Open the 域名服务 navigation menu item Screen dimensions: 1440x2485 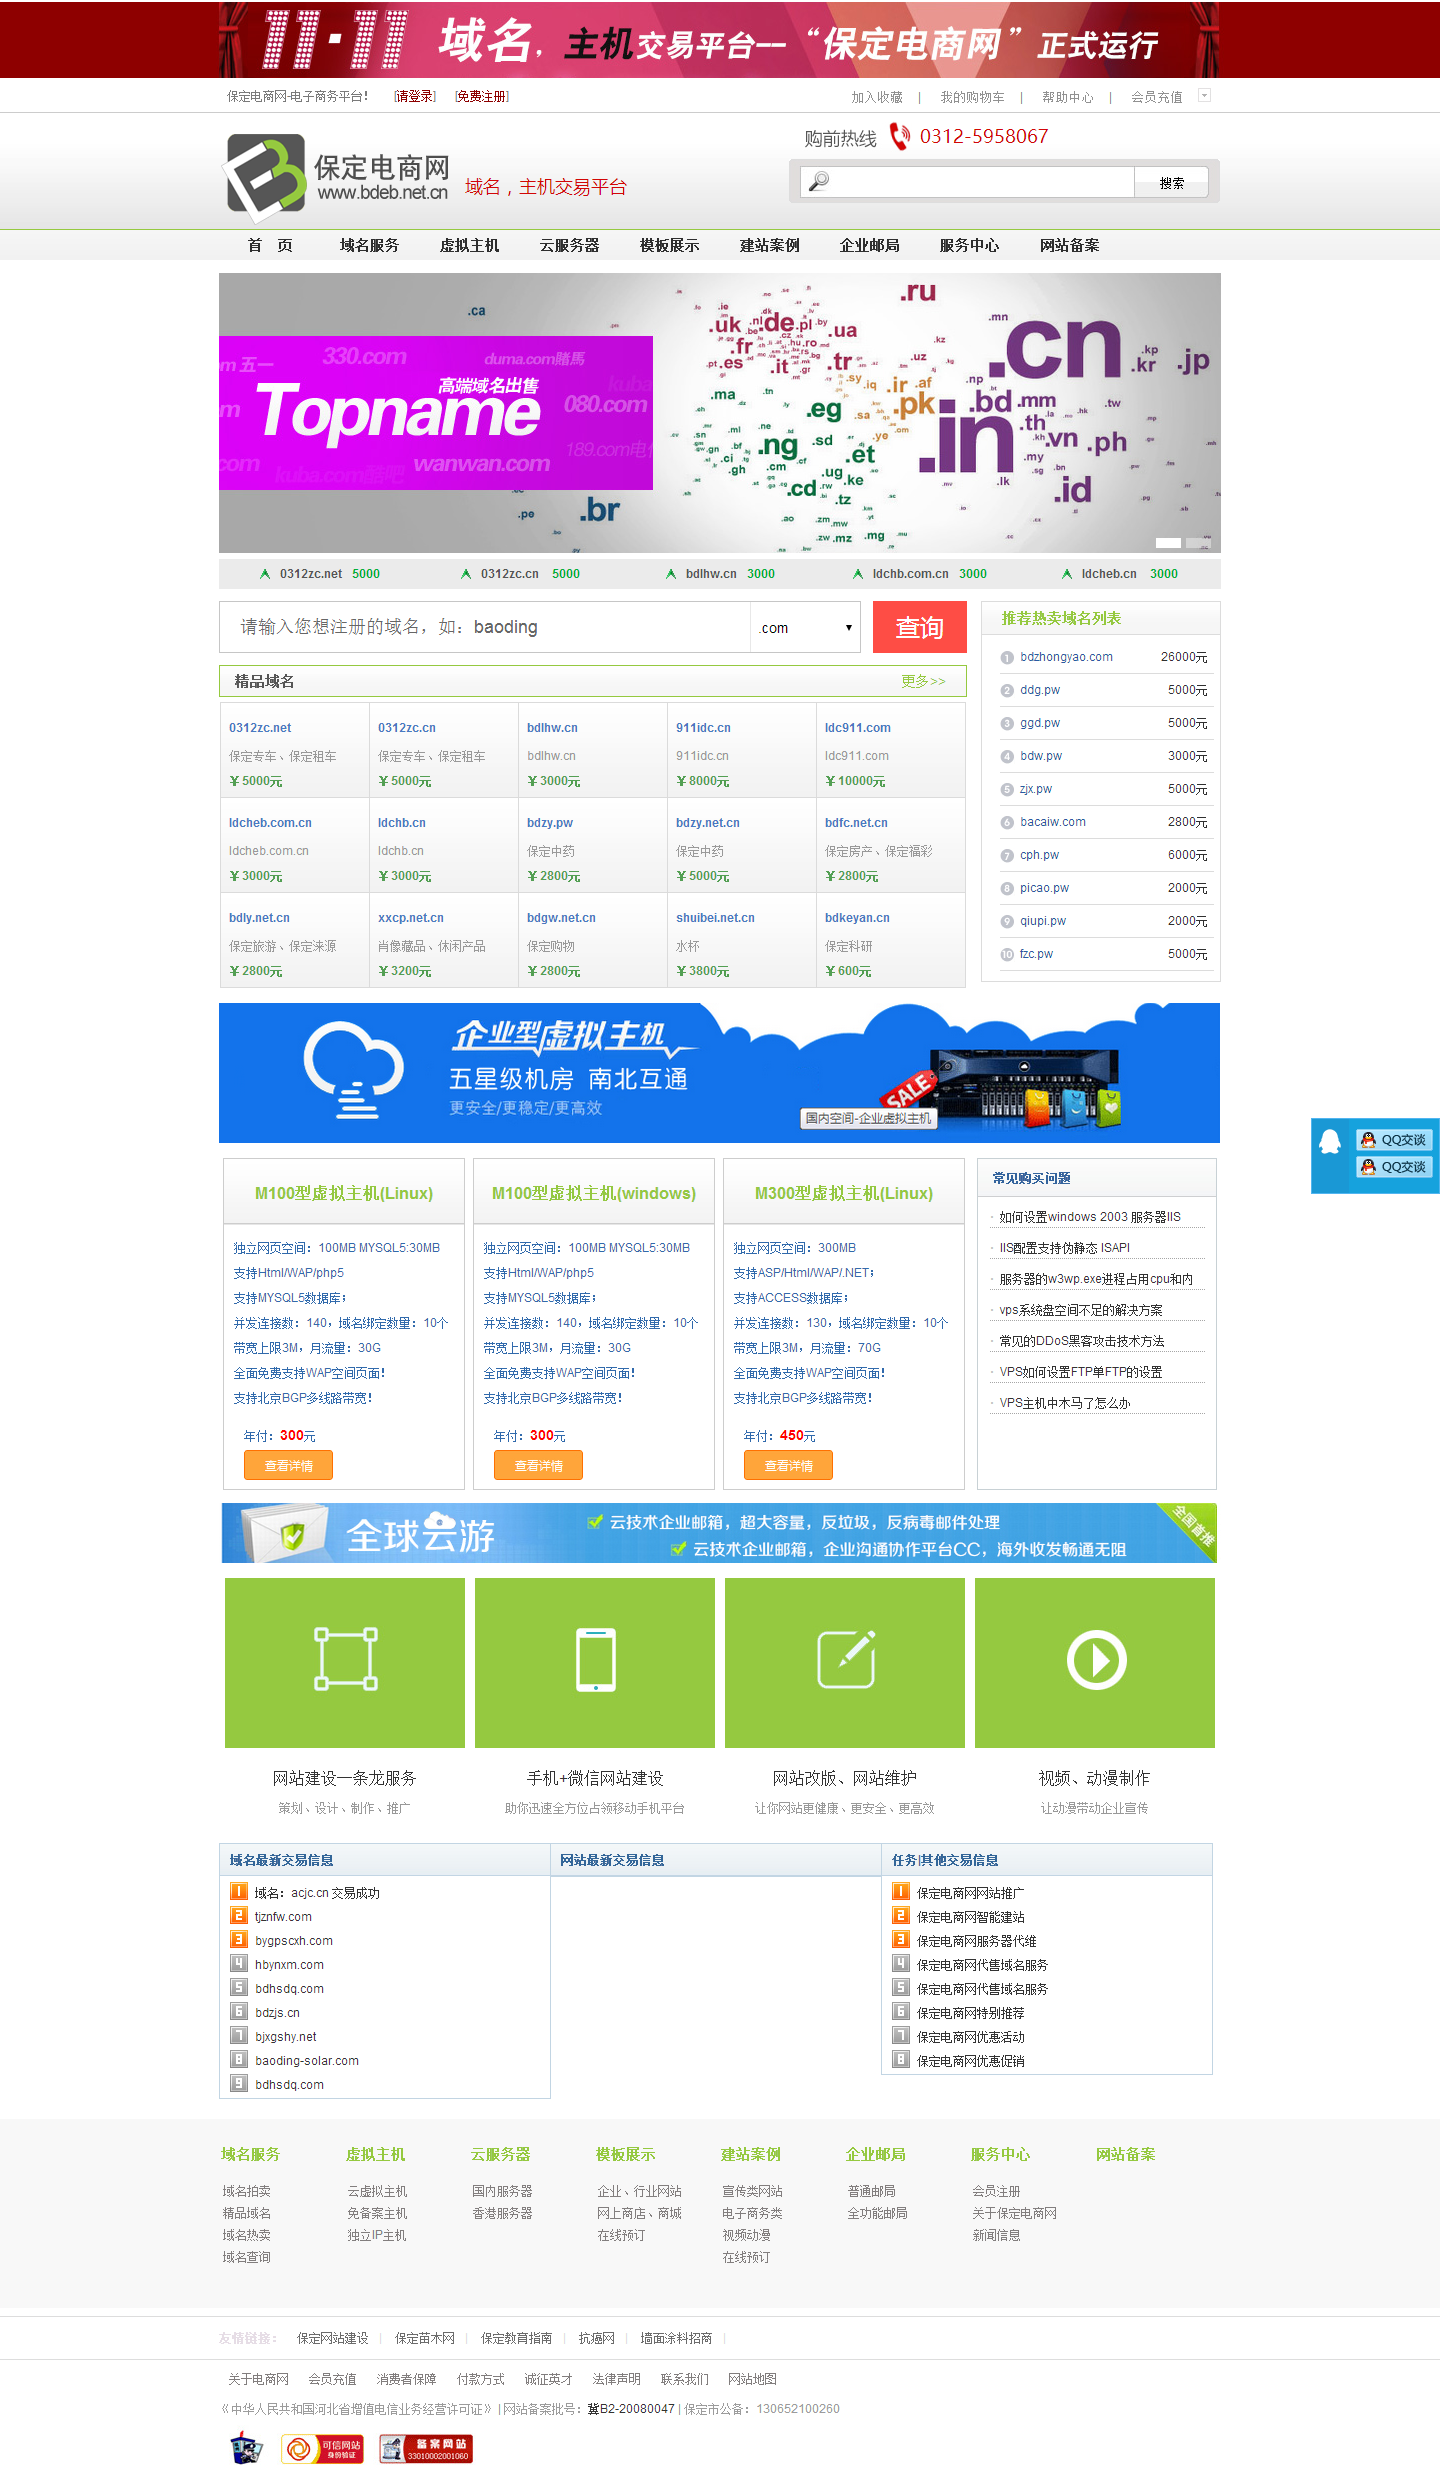click(x=369, y=245)
